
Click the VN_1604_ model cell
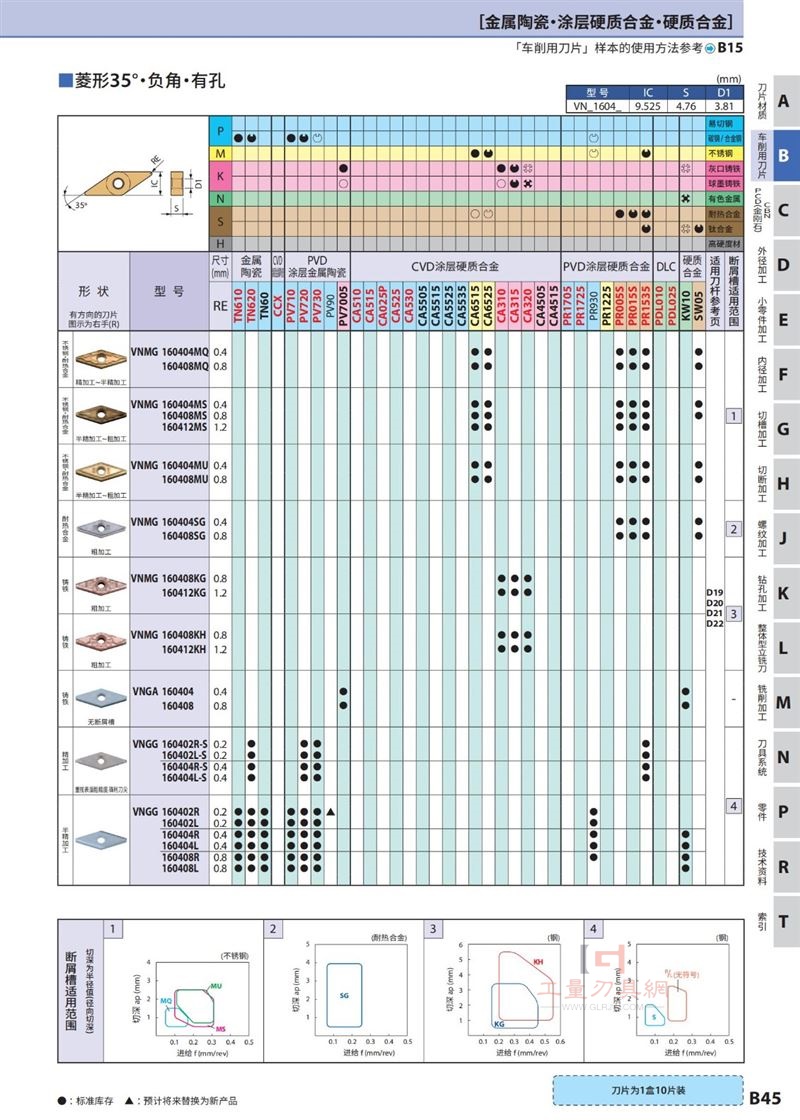597,106
